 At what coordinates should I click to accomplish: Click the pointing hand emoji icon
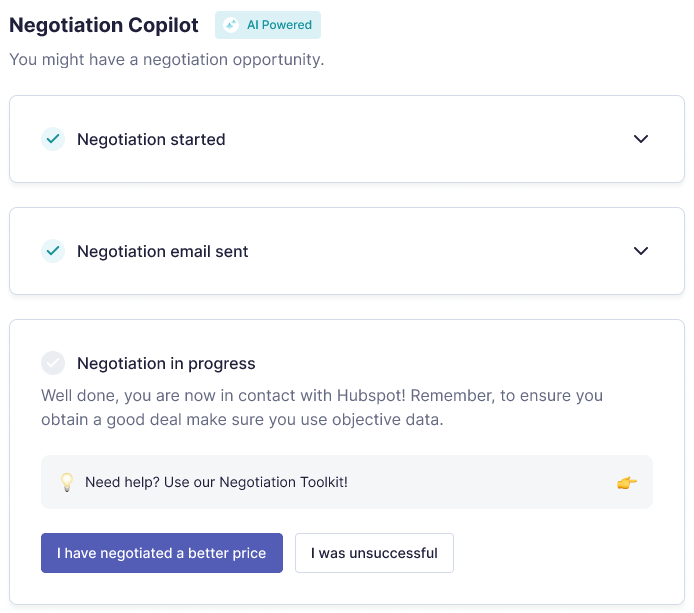click(627, 482)
